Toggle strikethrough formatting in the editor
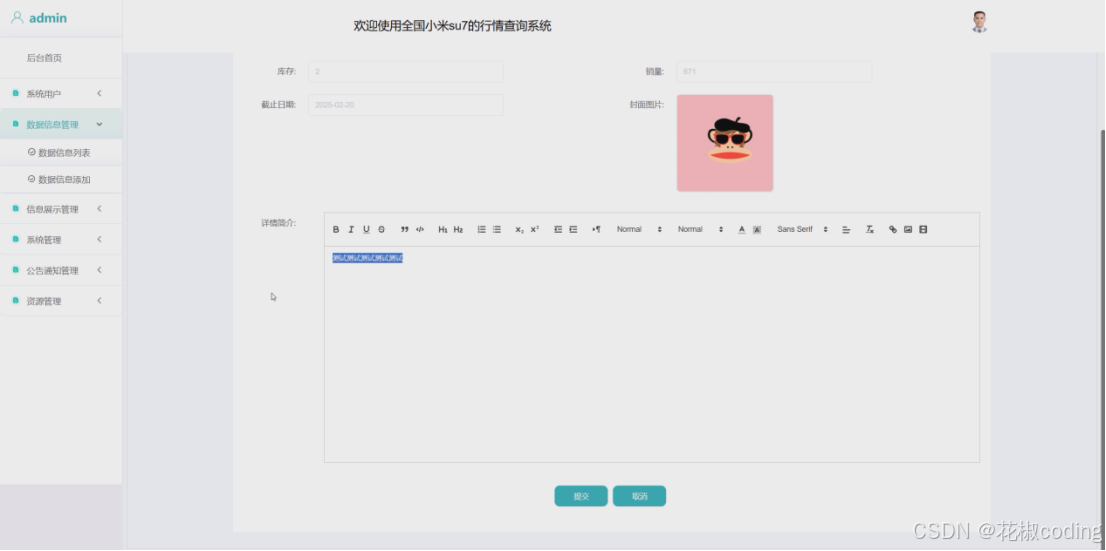Screen dimensions: 1106x551 (382, 229)
